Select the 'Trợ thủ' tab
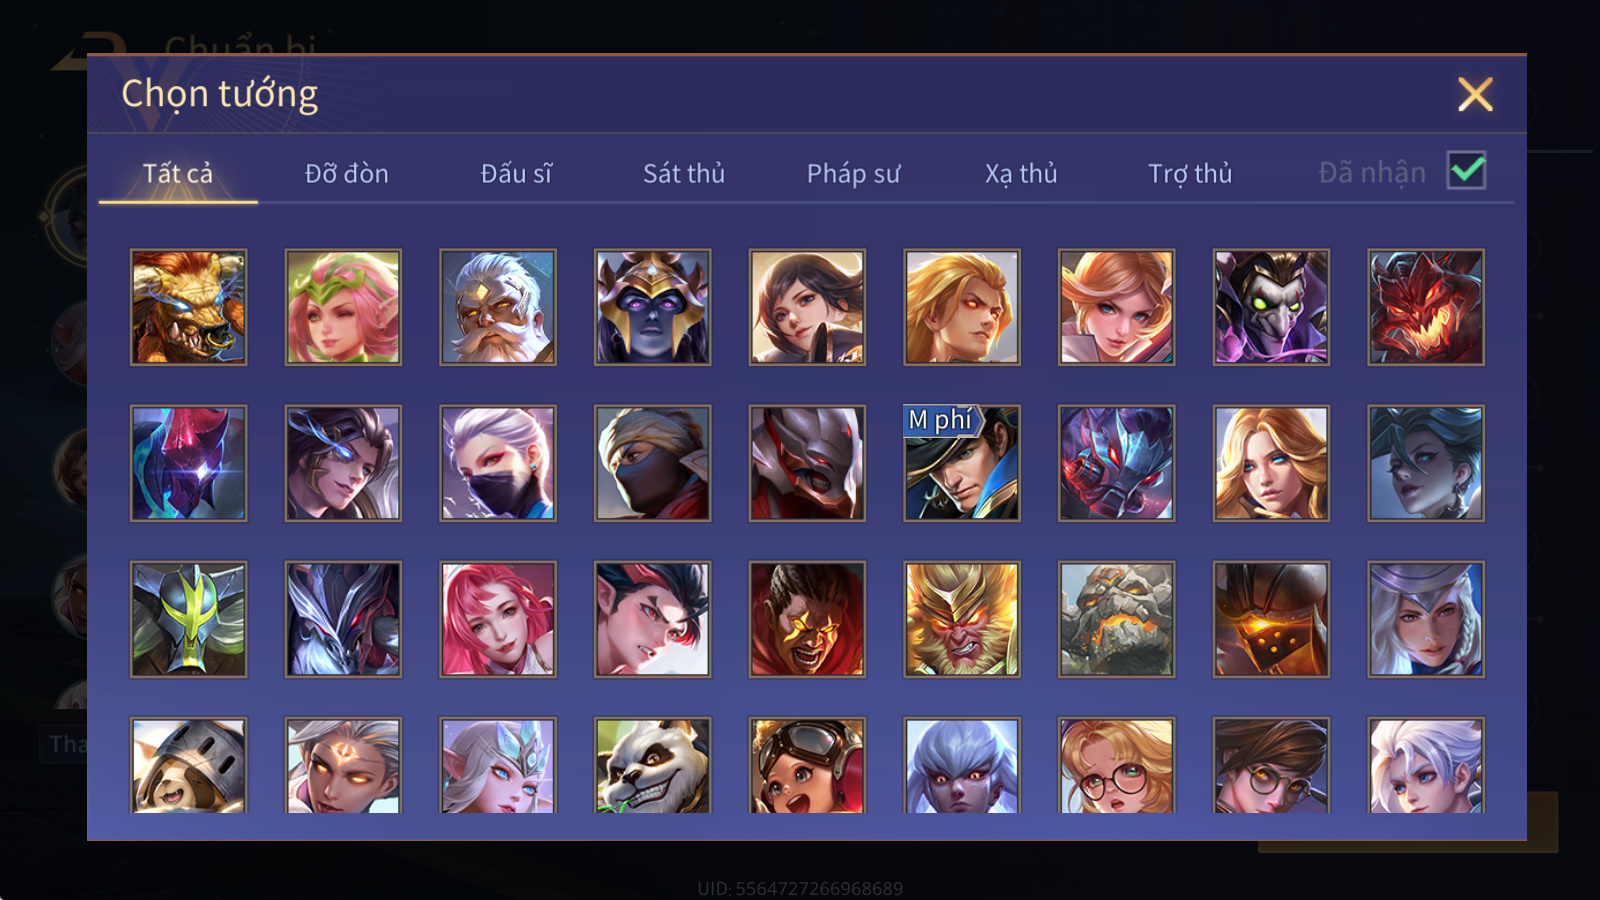This screenshot has width=1600, height=900. pyautogui.click(x=1190, y=174)
